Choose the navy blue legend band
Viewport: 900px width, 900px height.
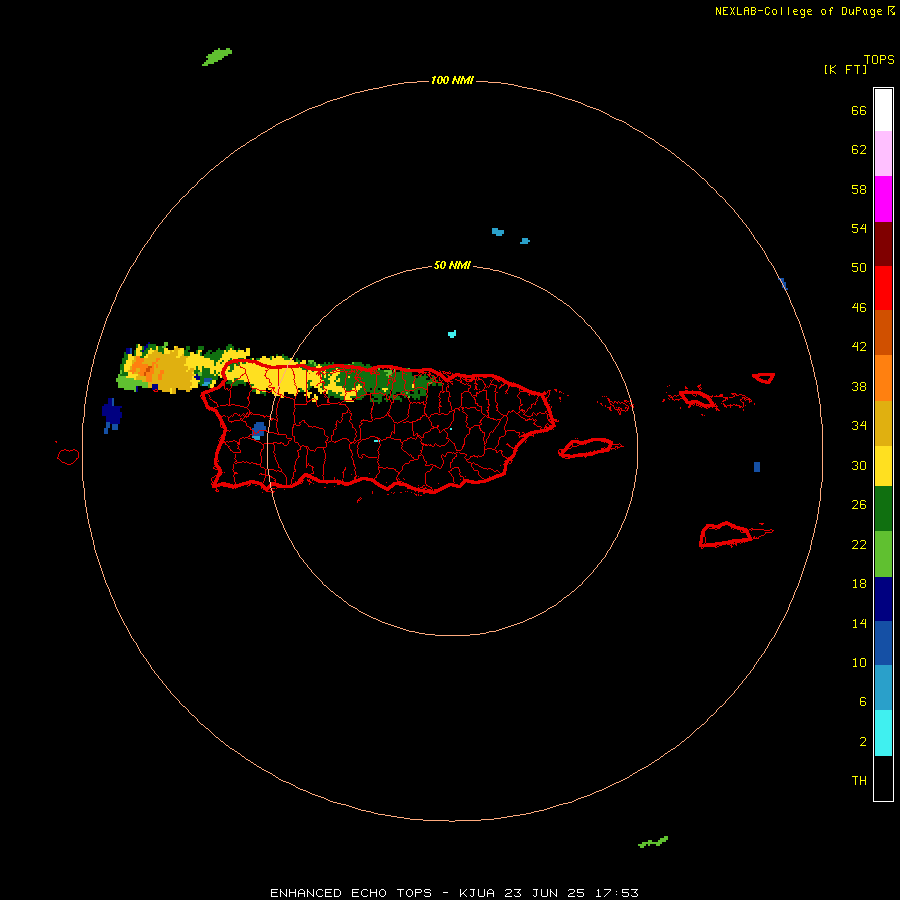point(883,599)
